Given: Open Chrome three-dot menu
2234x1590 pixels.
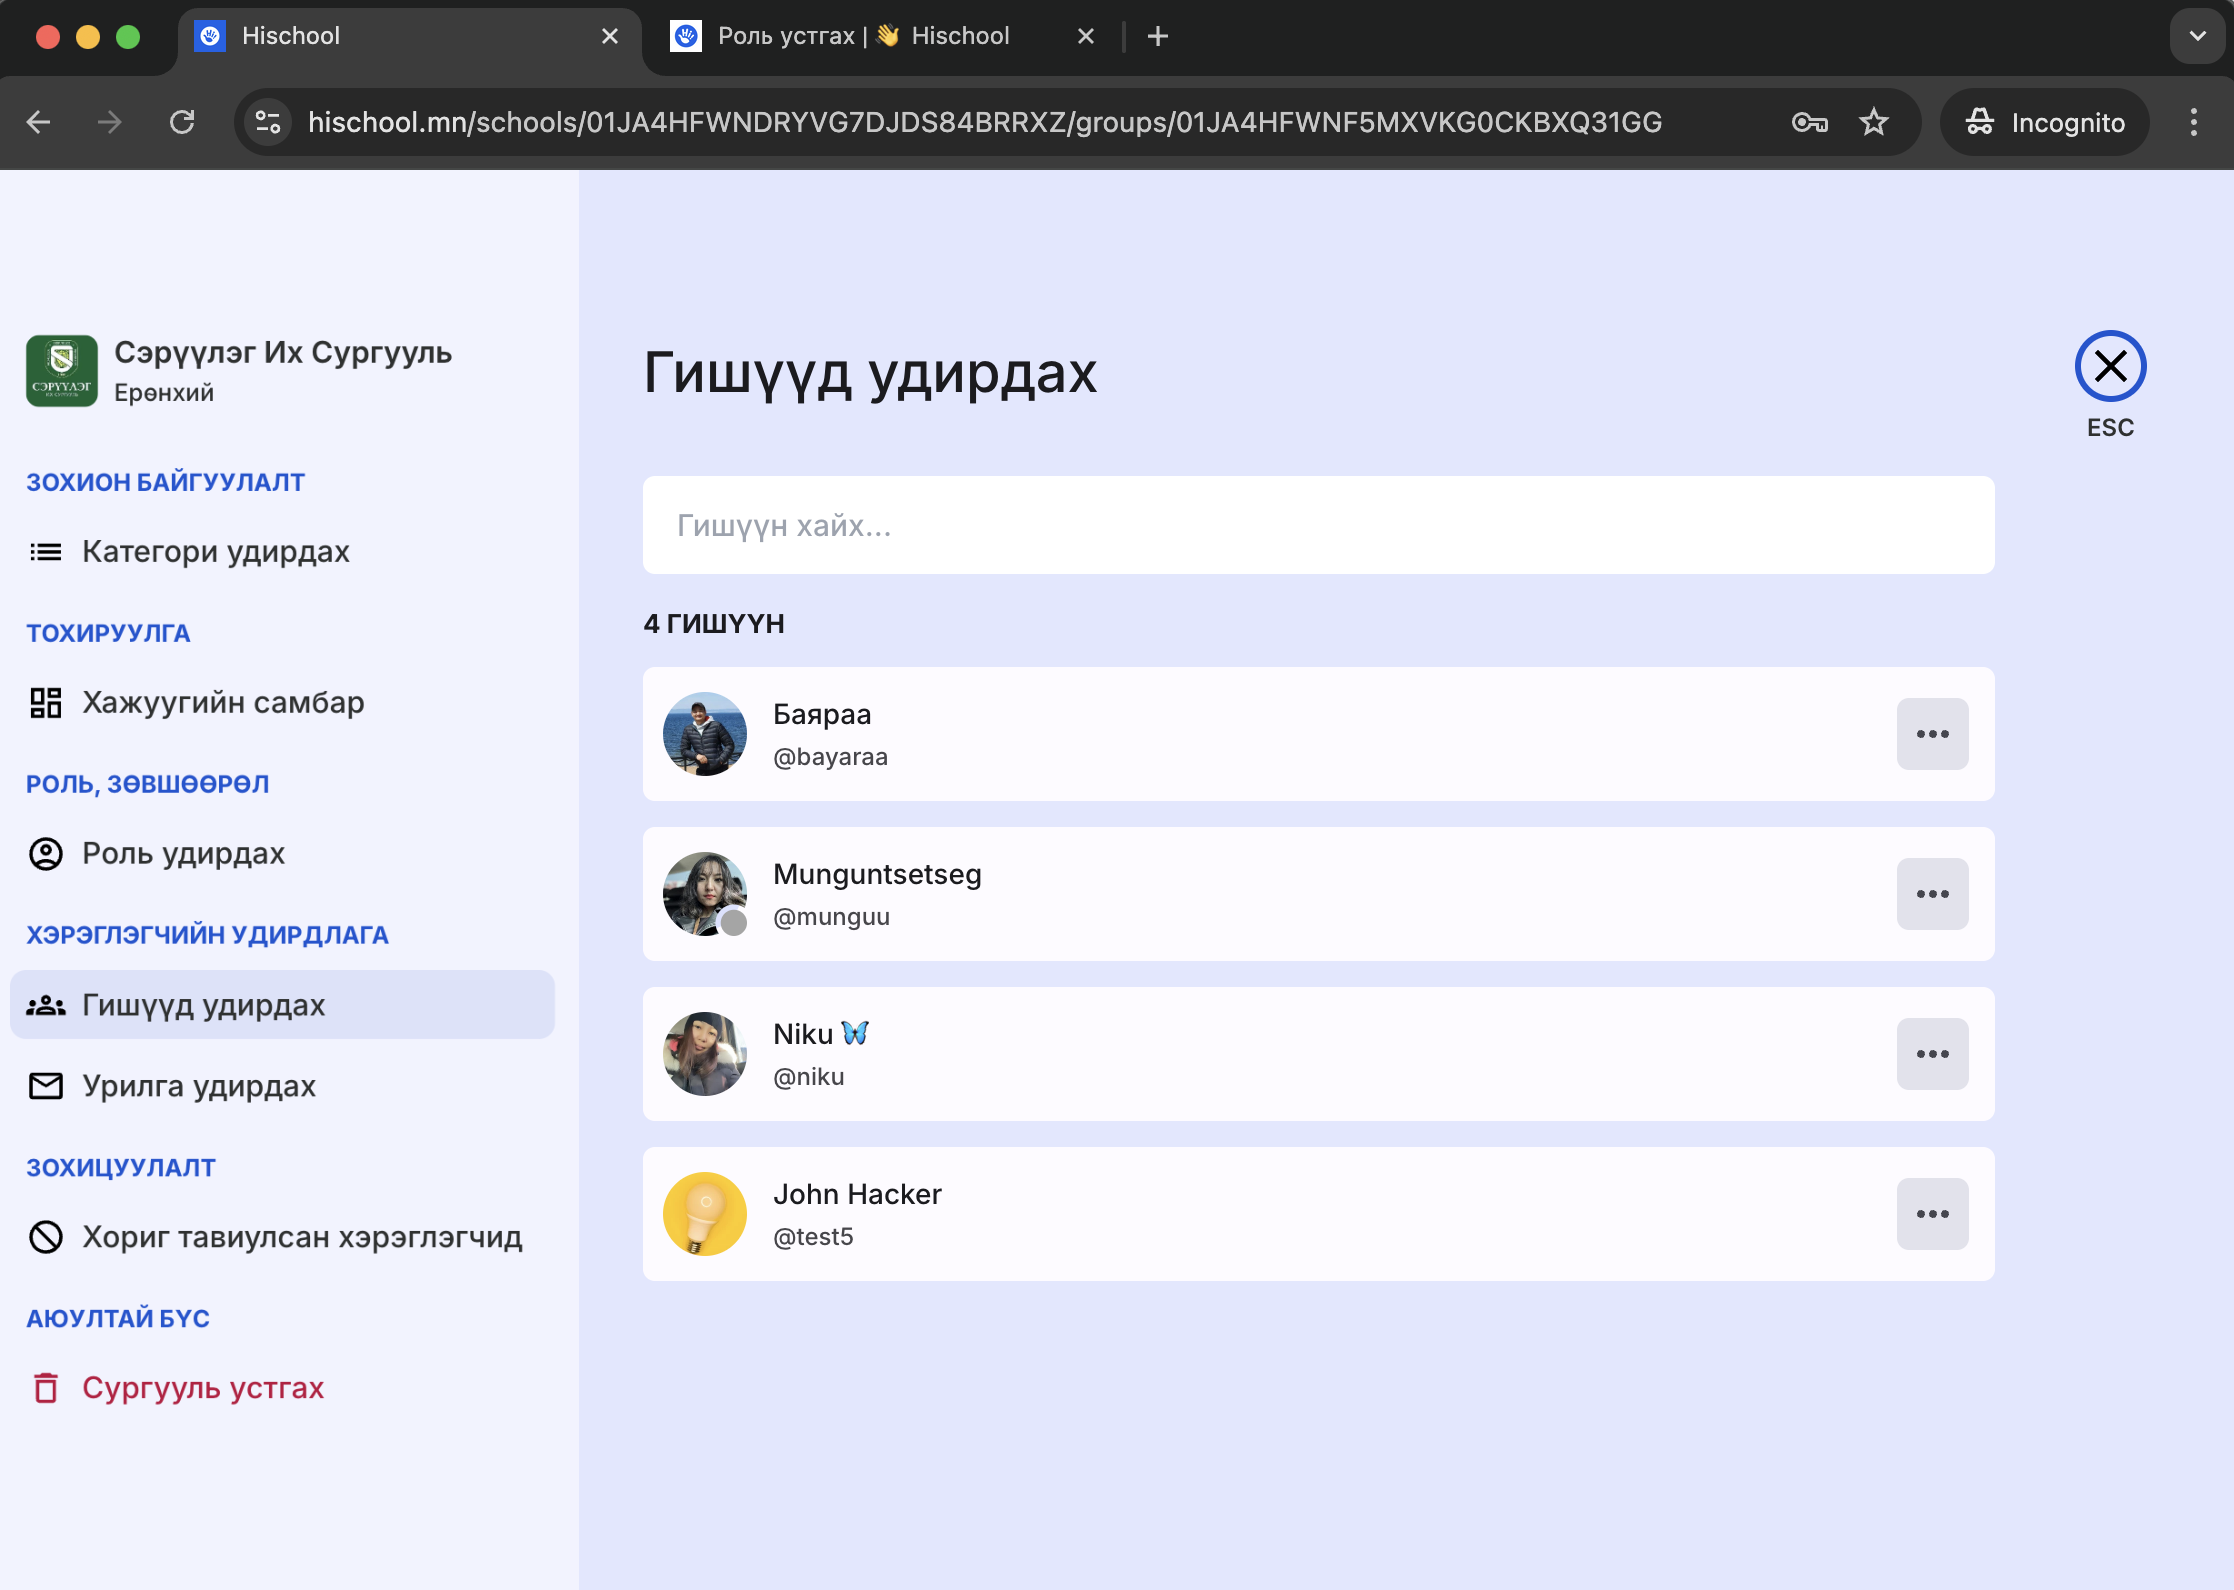Looking at the screenshot, I should click(x=2194, y=122).
